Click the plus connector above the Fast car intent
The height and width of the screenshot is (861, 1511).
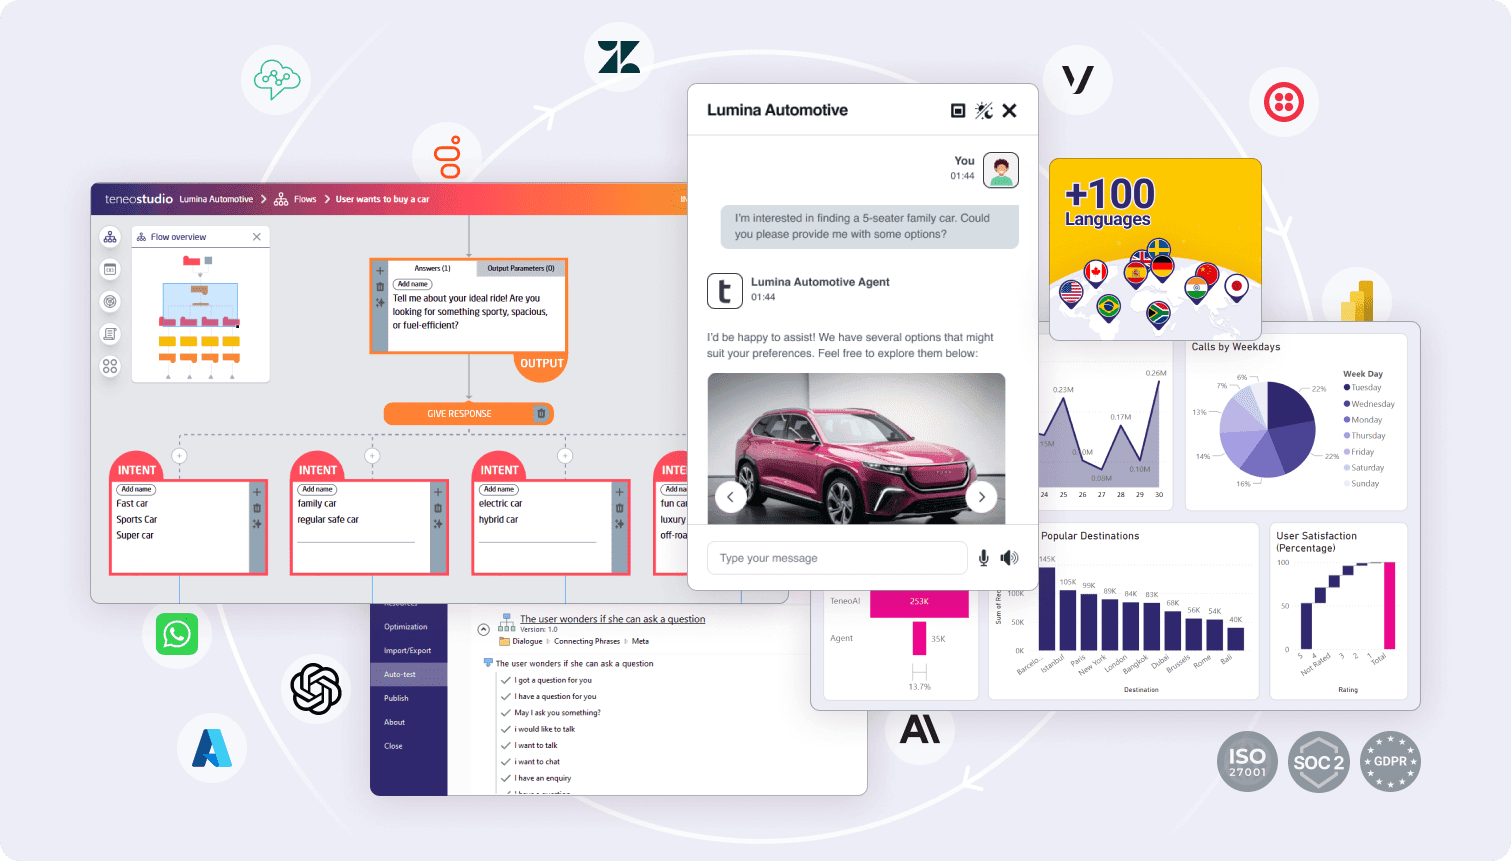pos(180,456)
